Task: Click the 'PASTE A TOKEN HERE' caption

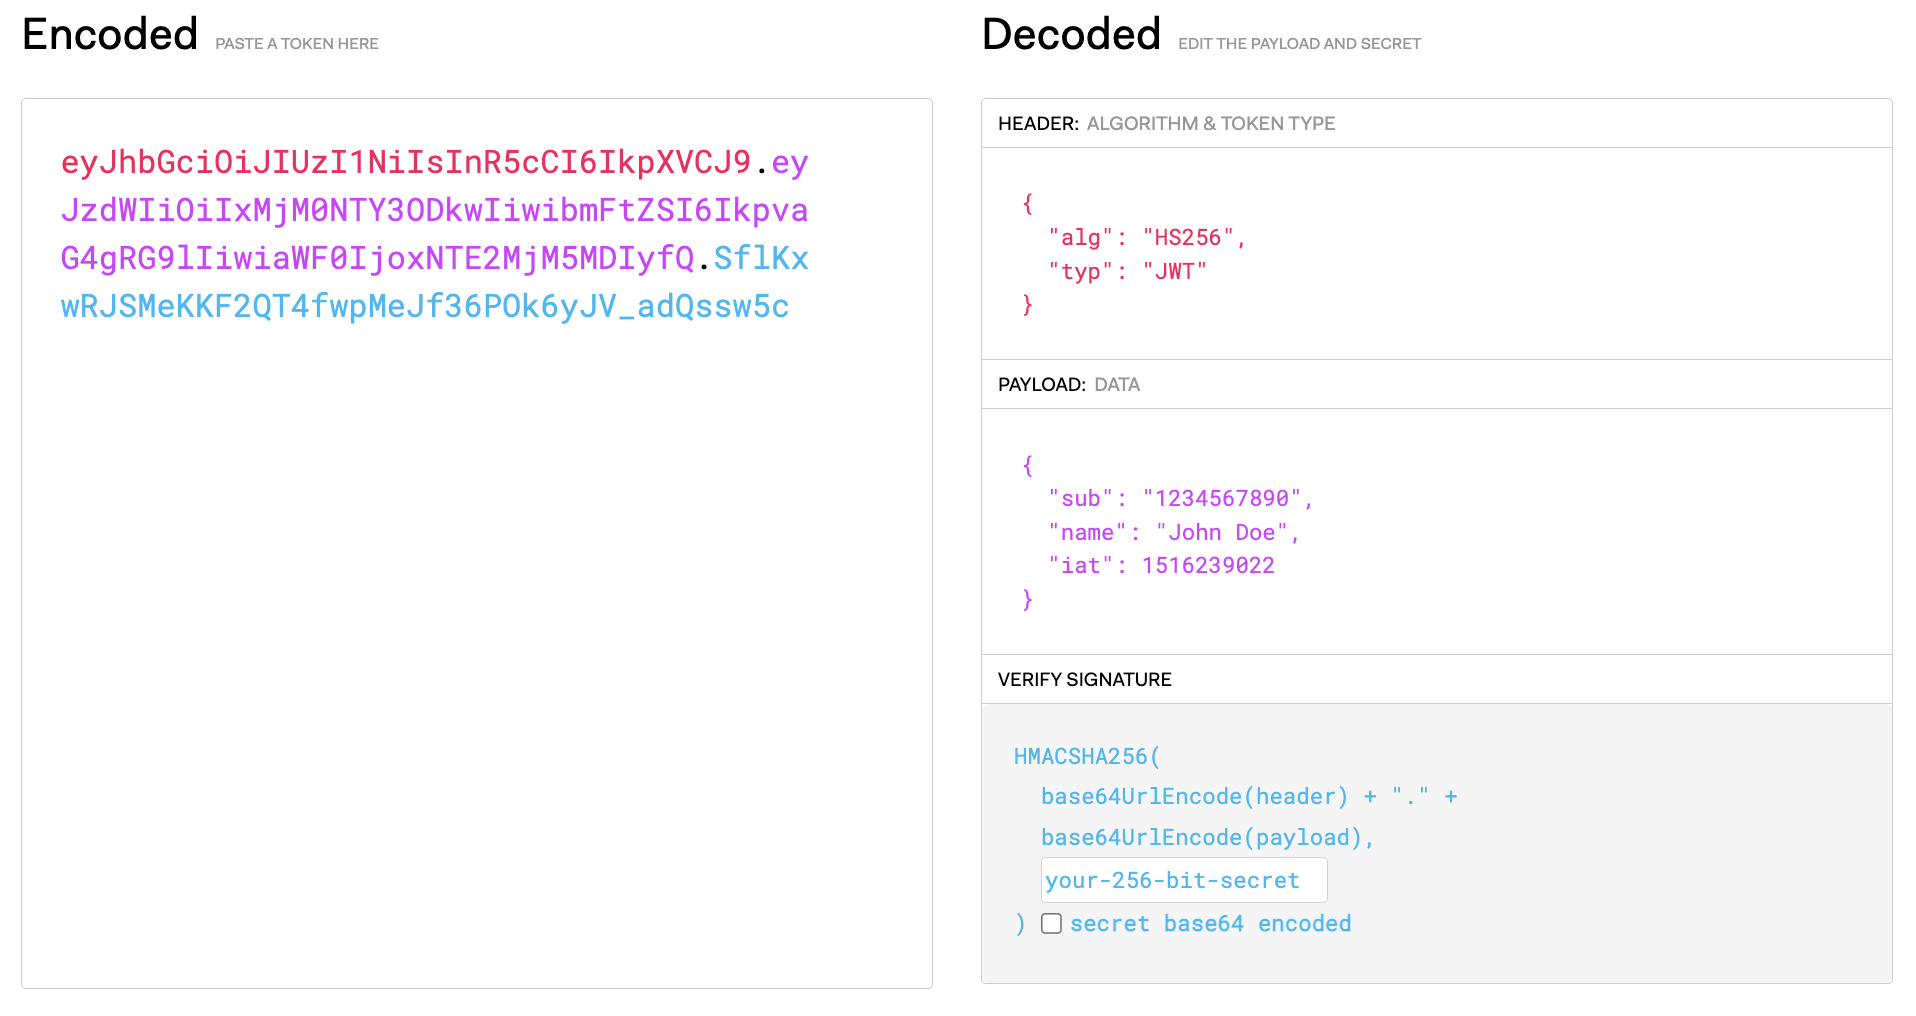Action: [x=297, y=44]
